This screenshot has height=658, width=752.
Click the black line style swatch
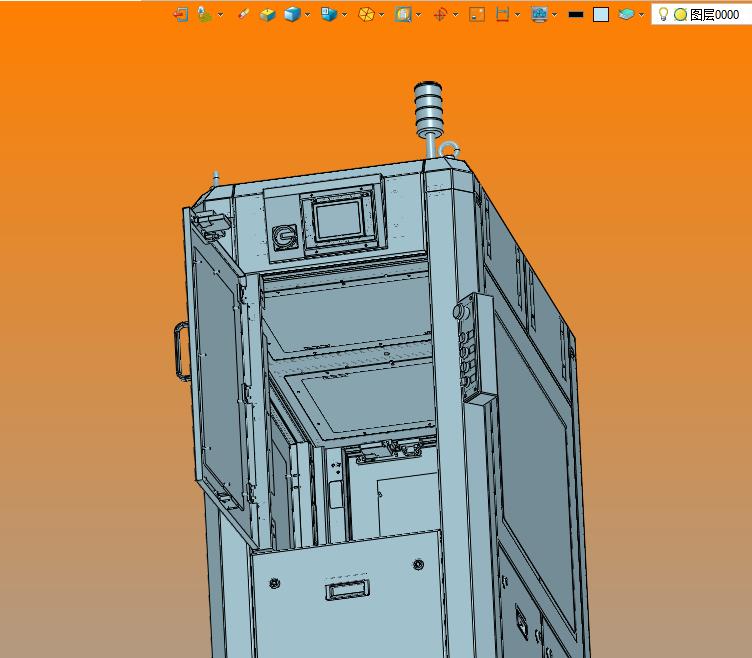coord(576,15)
